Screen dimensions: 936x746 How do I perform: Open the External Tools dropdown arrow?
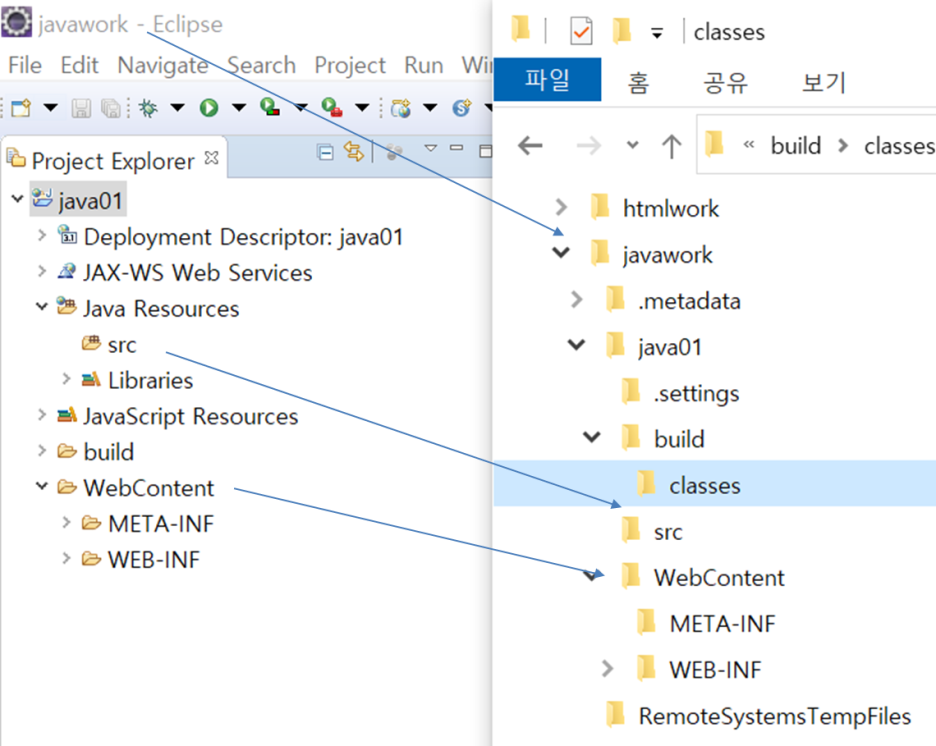tap(362, 108)
